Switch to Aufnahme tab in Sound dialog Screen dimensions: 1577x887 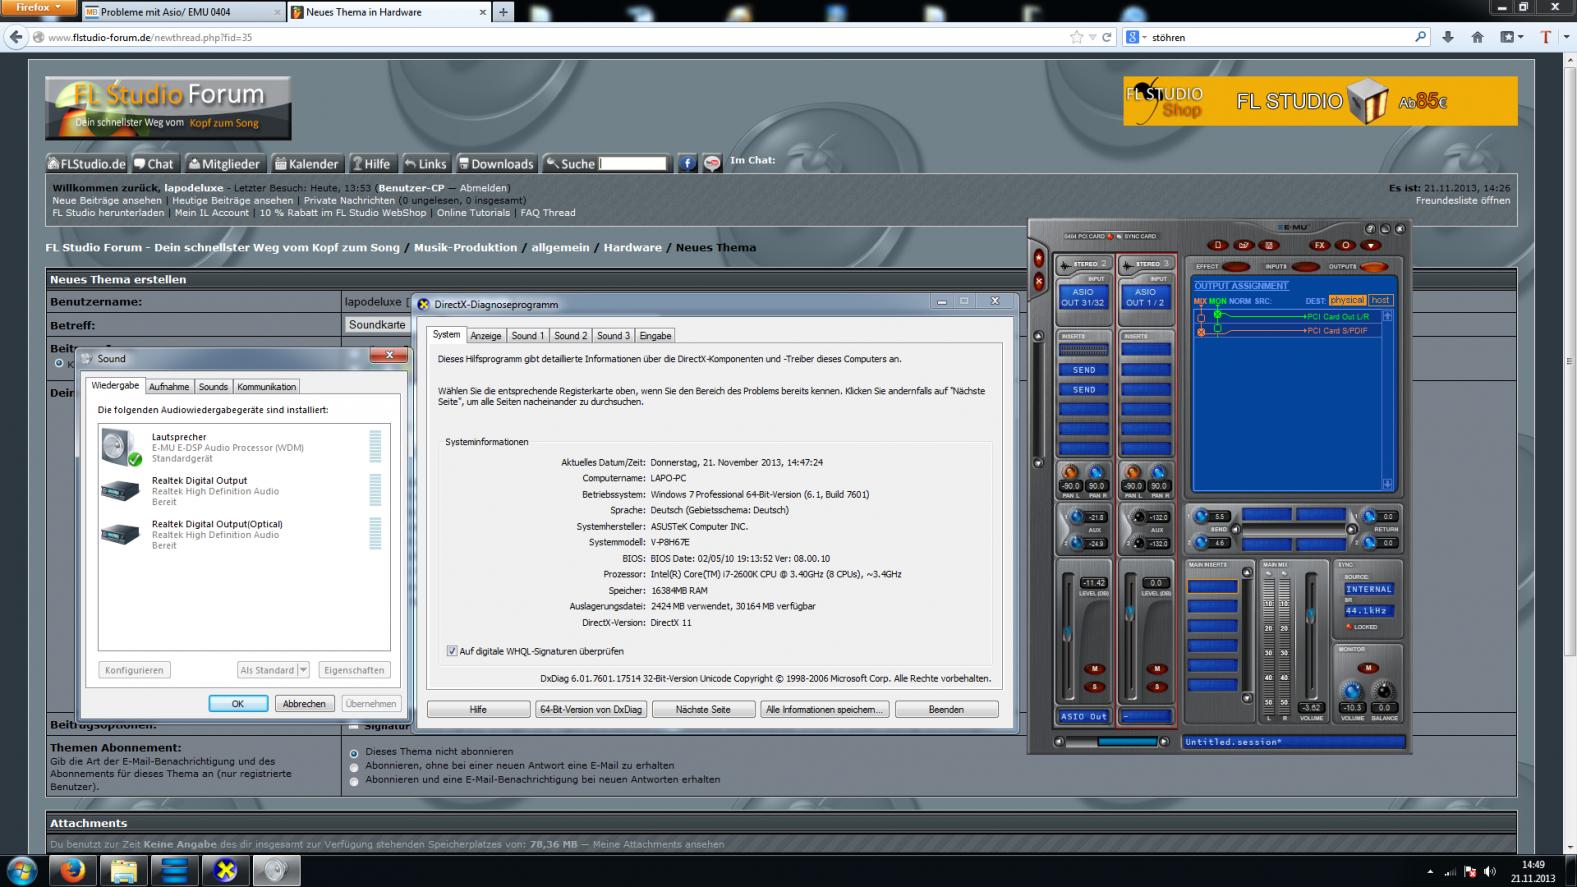point(169,387)
